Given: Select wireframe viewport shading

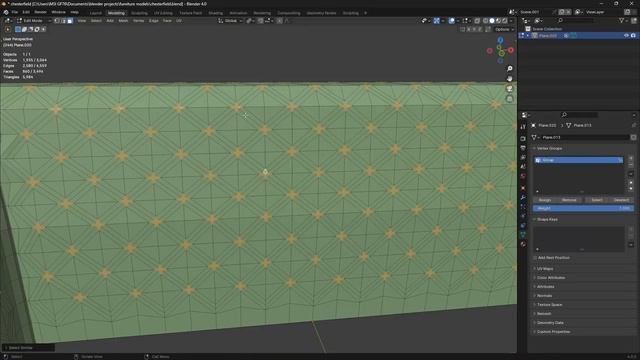Looking at the screenshot, I should click(486, 20).
